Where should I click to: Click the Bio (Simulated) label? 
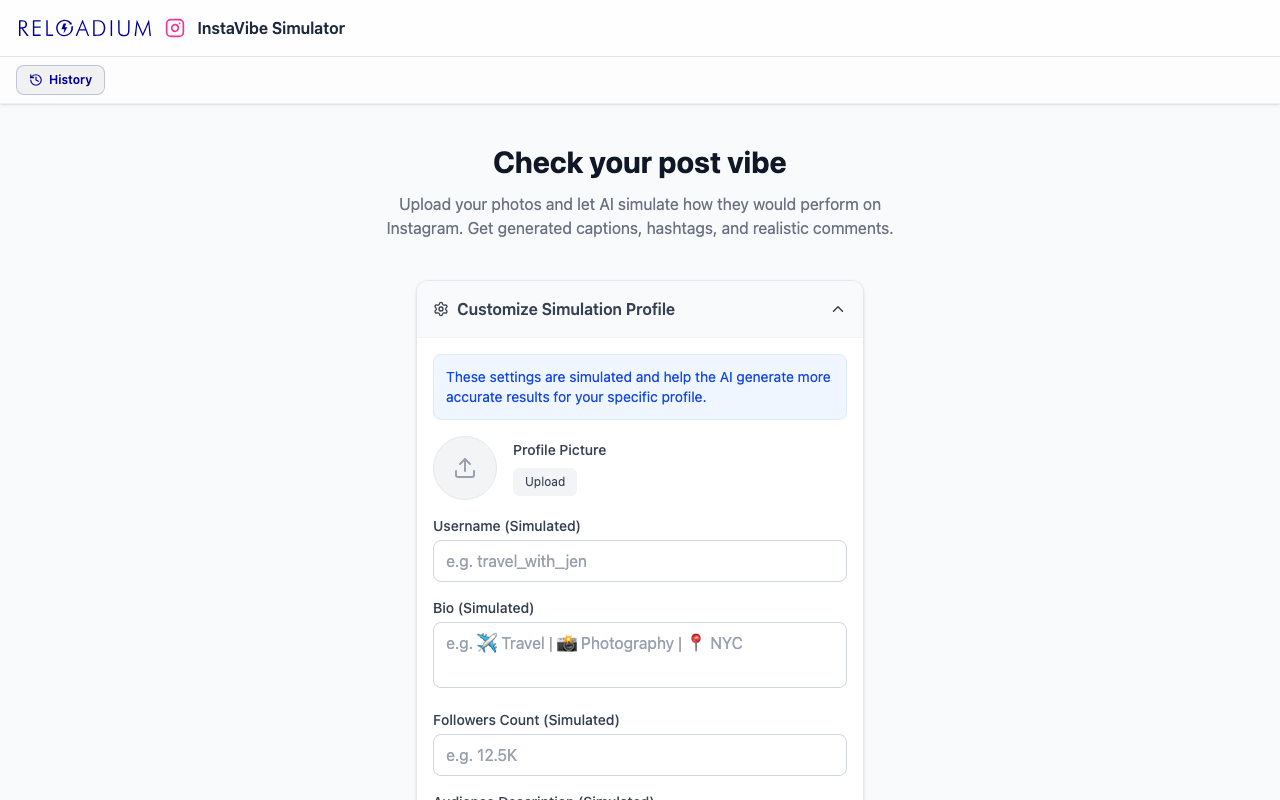pyautogui.click(x=484, y=608)
